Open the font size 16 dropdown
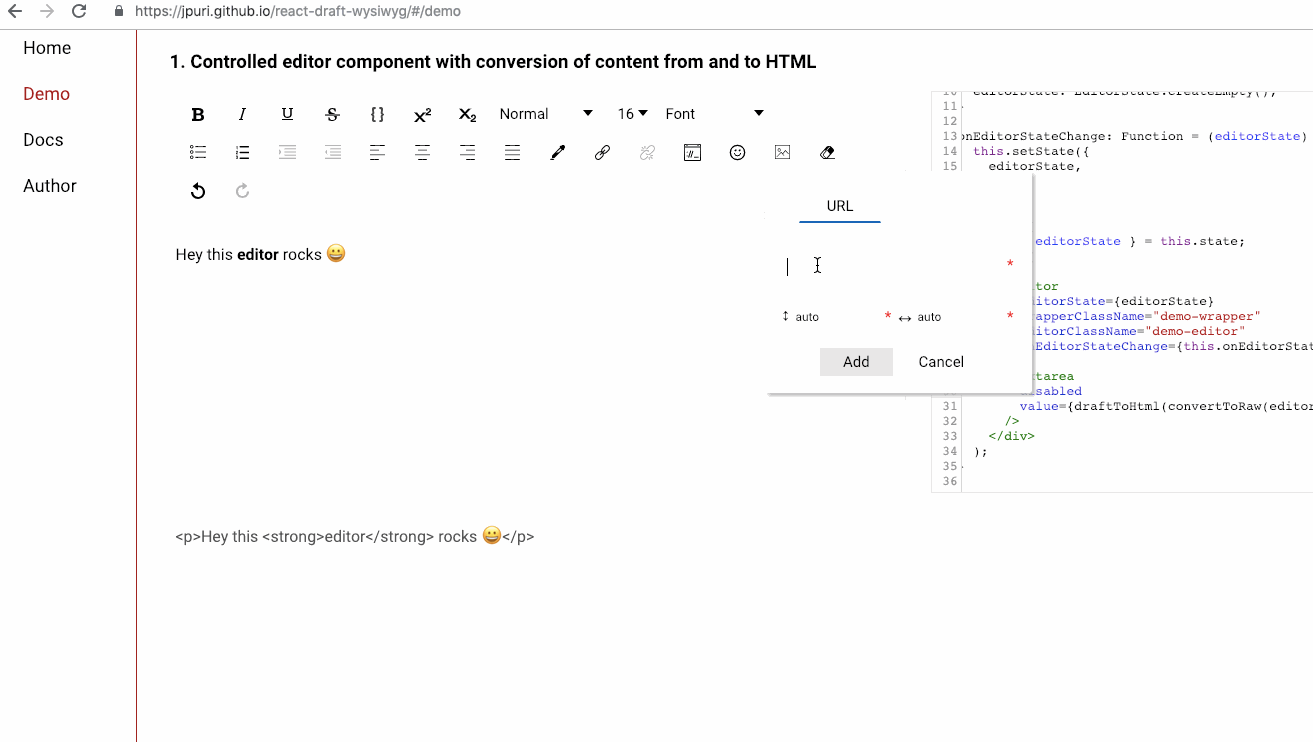Image resolution: width=1313 pixels, height=742 pixels. tap(630, 113)
